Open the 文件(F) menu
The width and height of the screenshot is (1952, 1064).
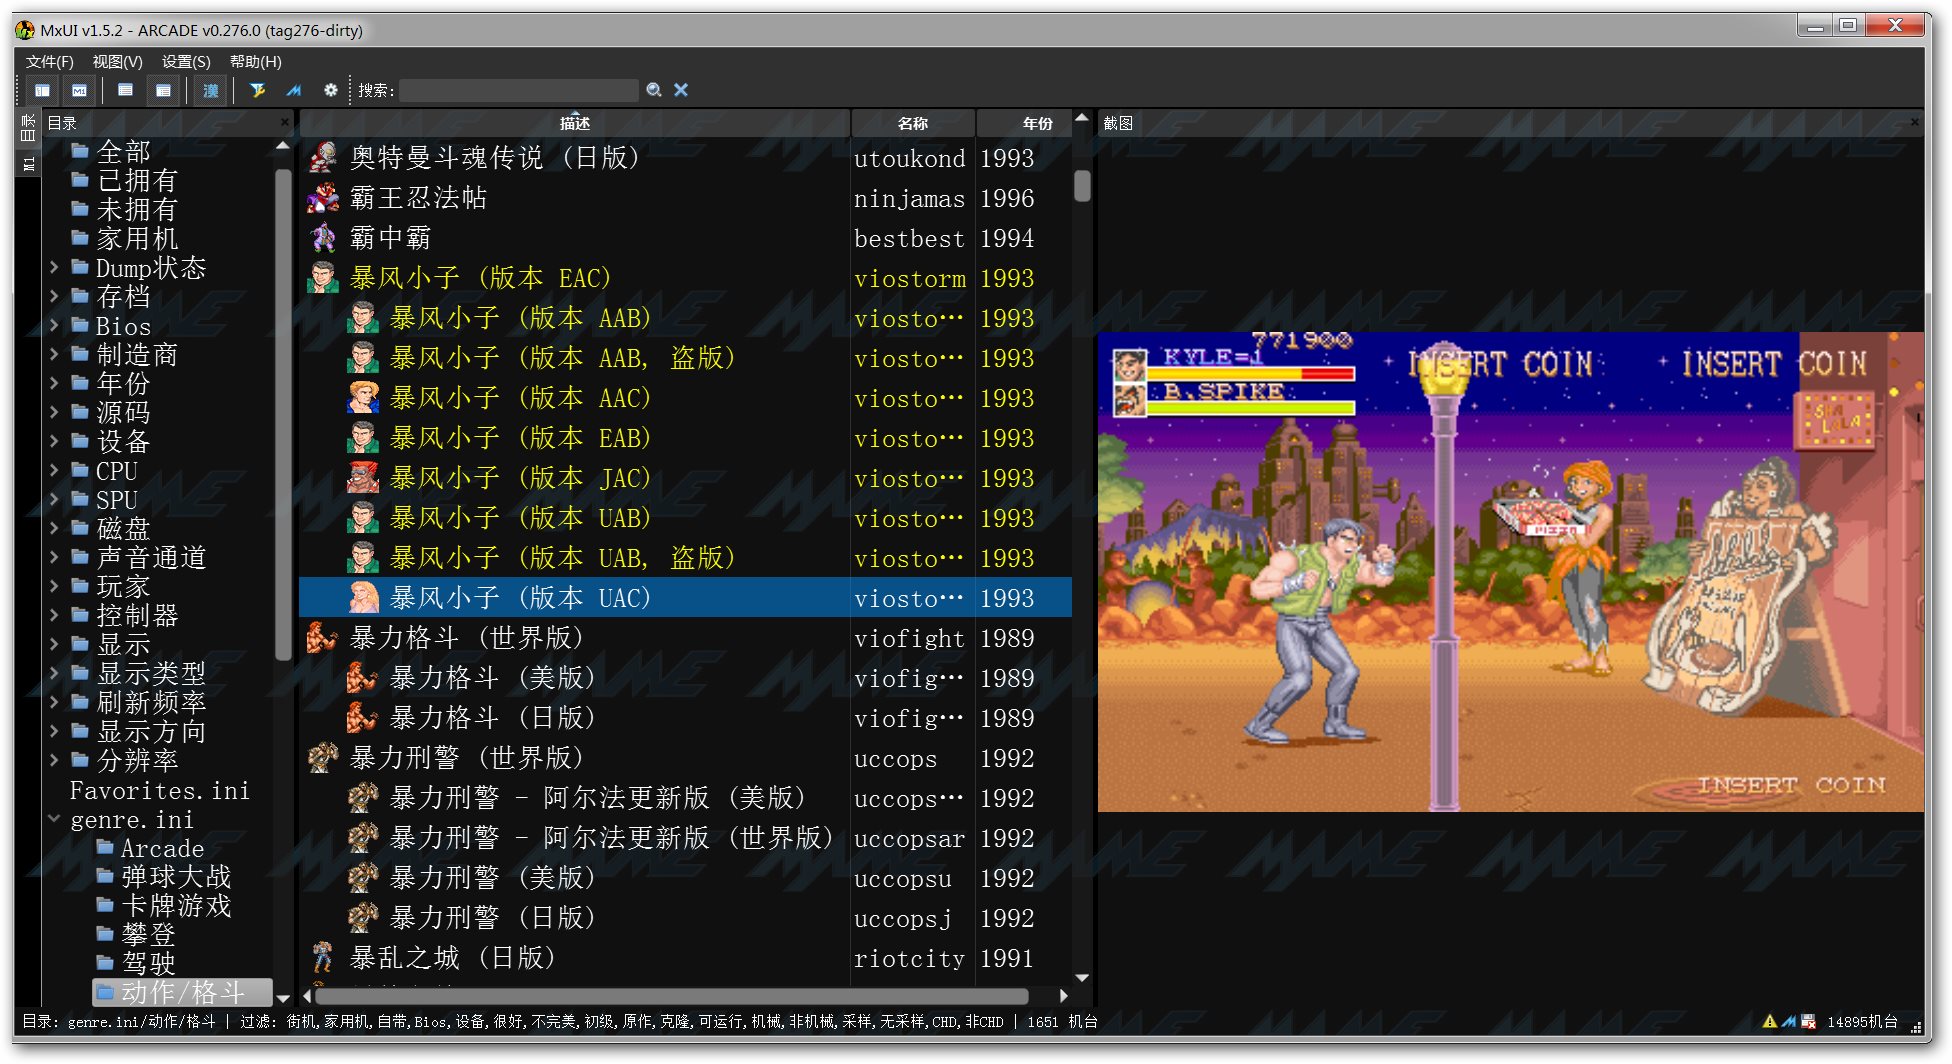tap(50, 61)
